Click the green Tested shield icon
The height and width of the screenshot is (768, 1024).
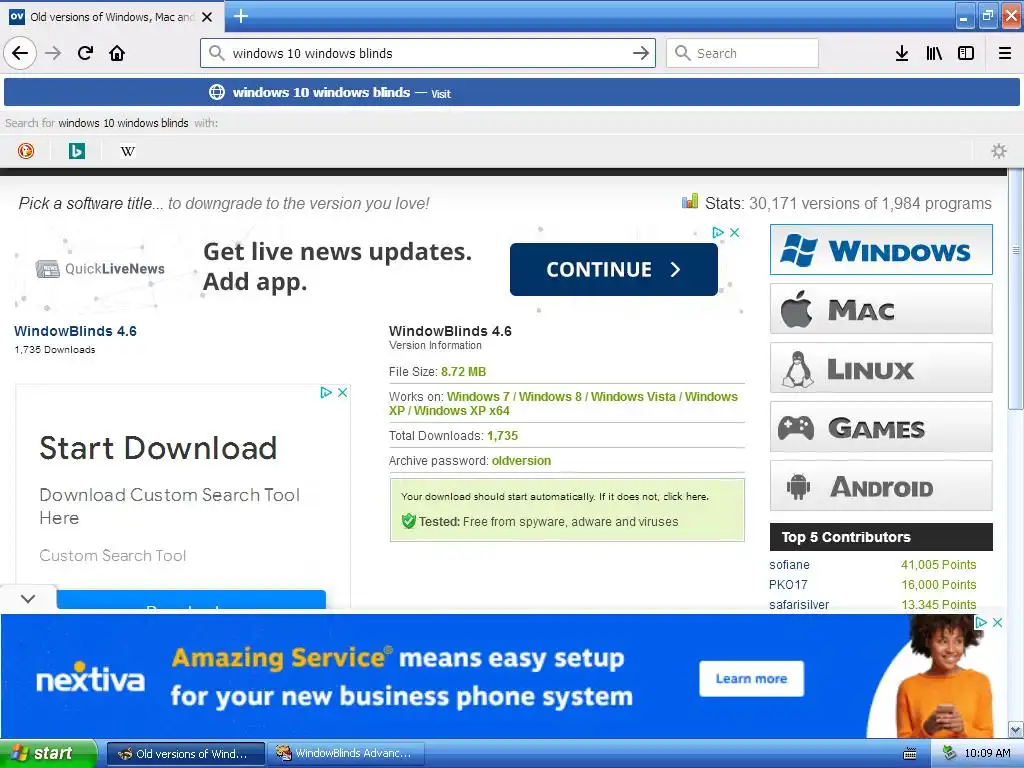tap(409, 521)
